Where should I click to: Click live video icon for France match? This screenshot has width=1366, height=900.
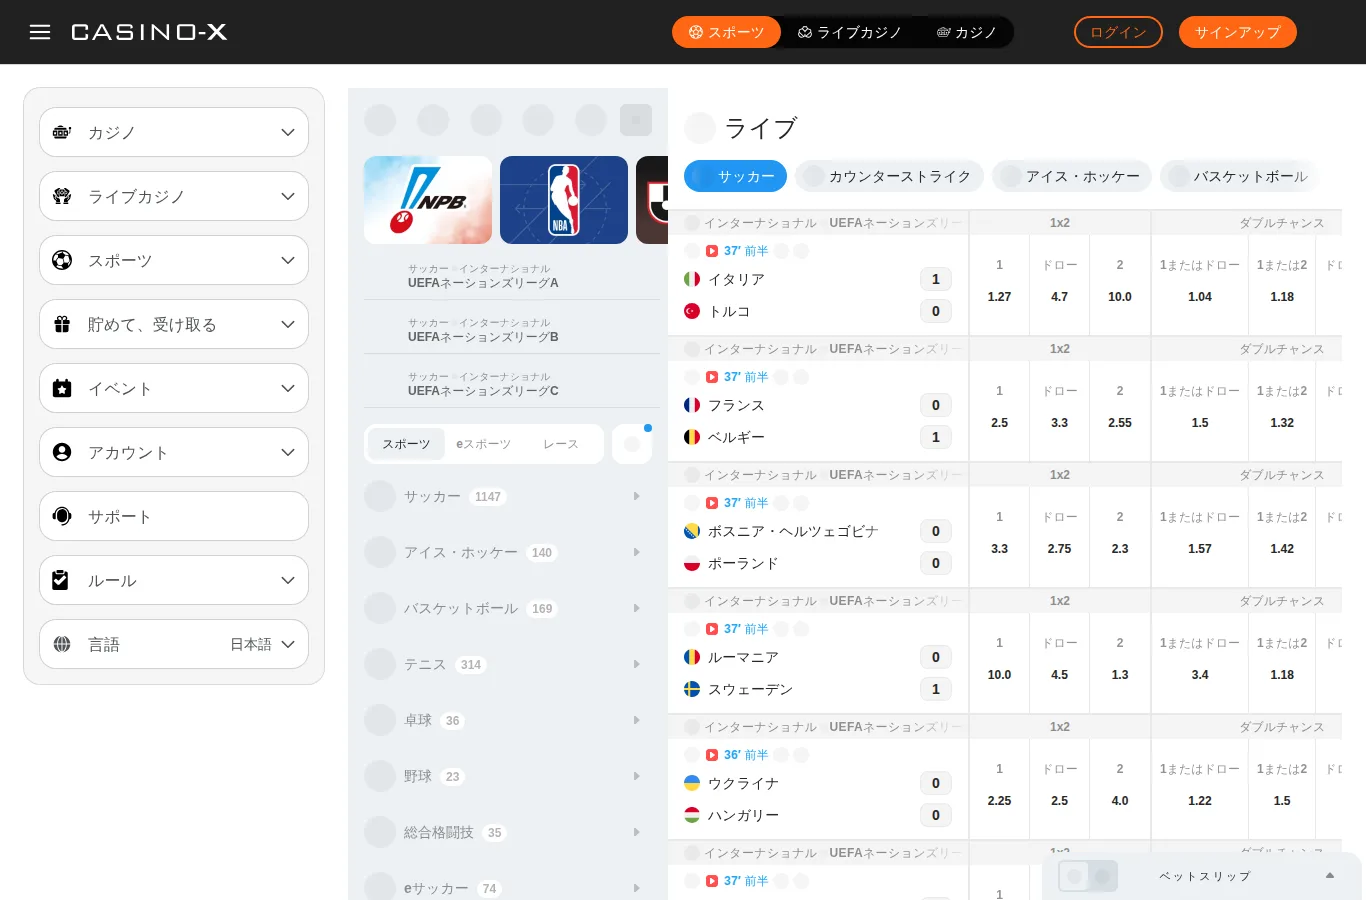pyautogui.click(x=712, y=377)
